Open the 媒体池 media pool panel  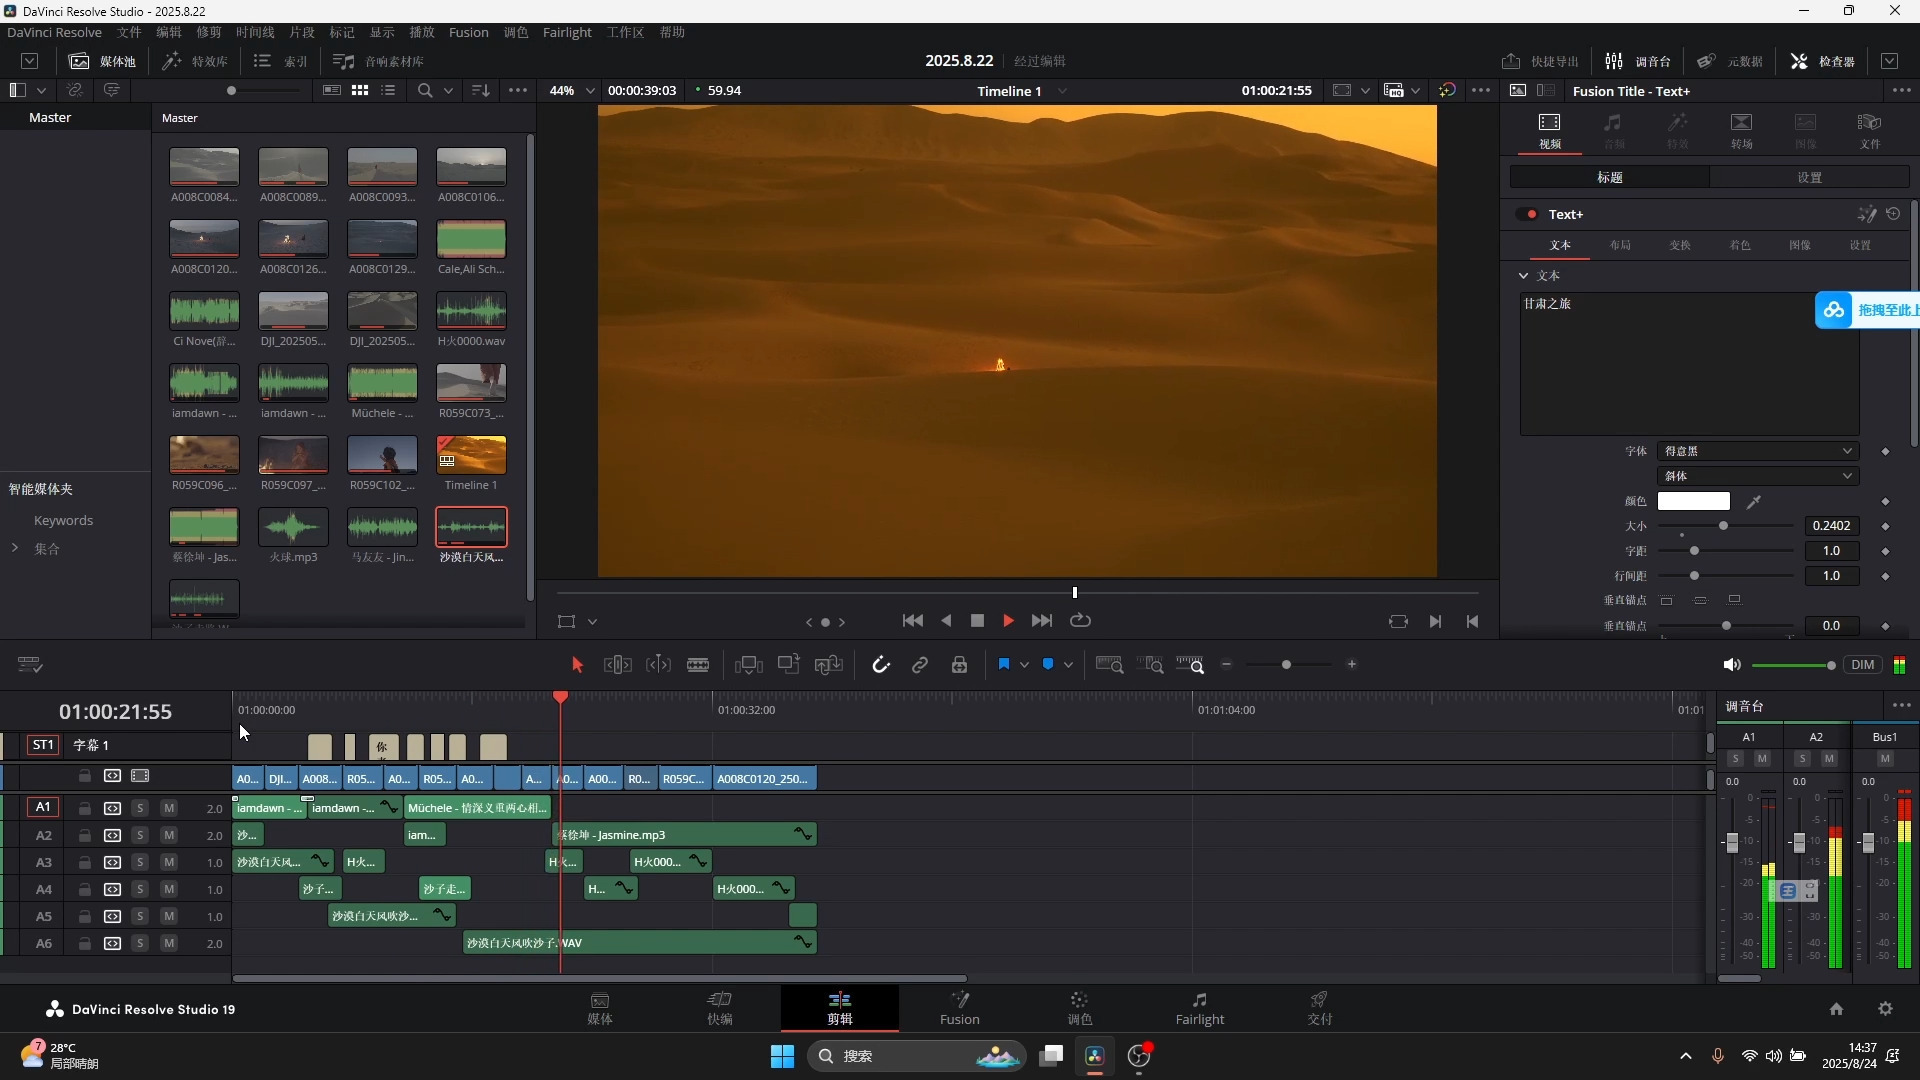[102, 61]
